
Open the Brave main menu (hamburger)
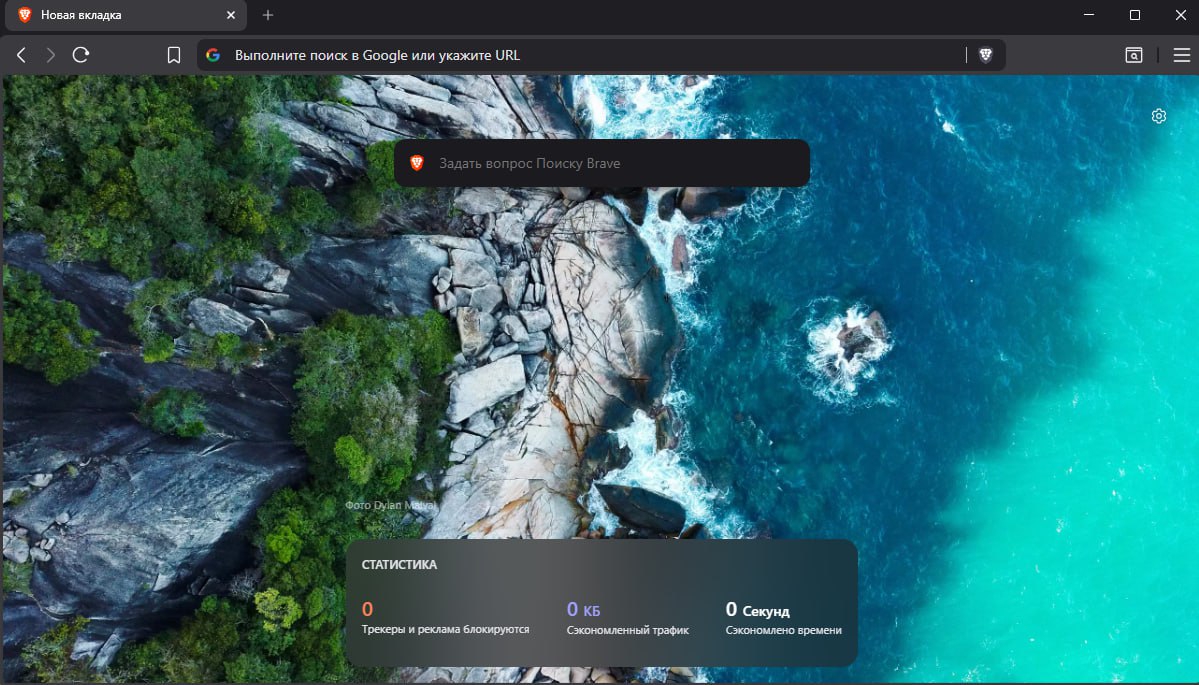[1181, 55]
